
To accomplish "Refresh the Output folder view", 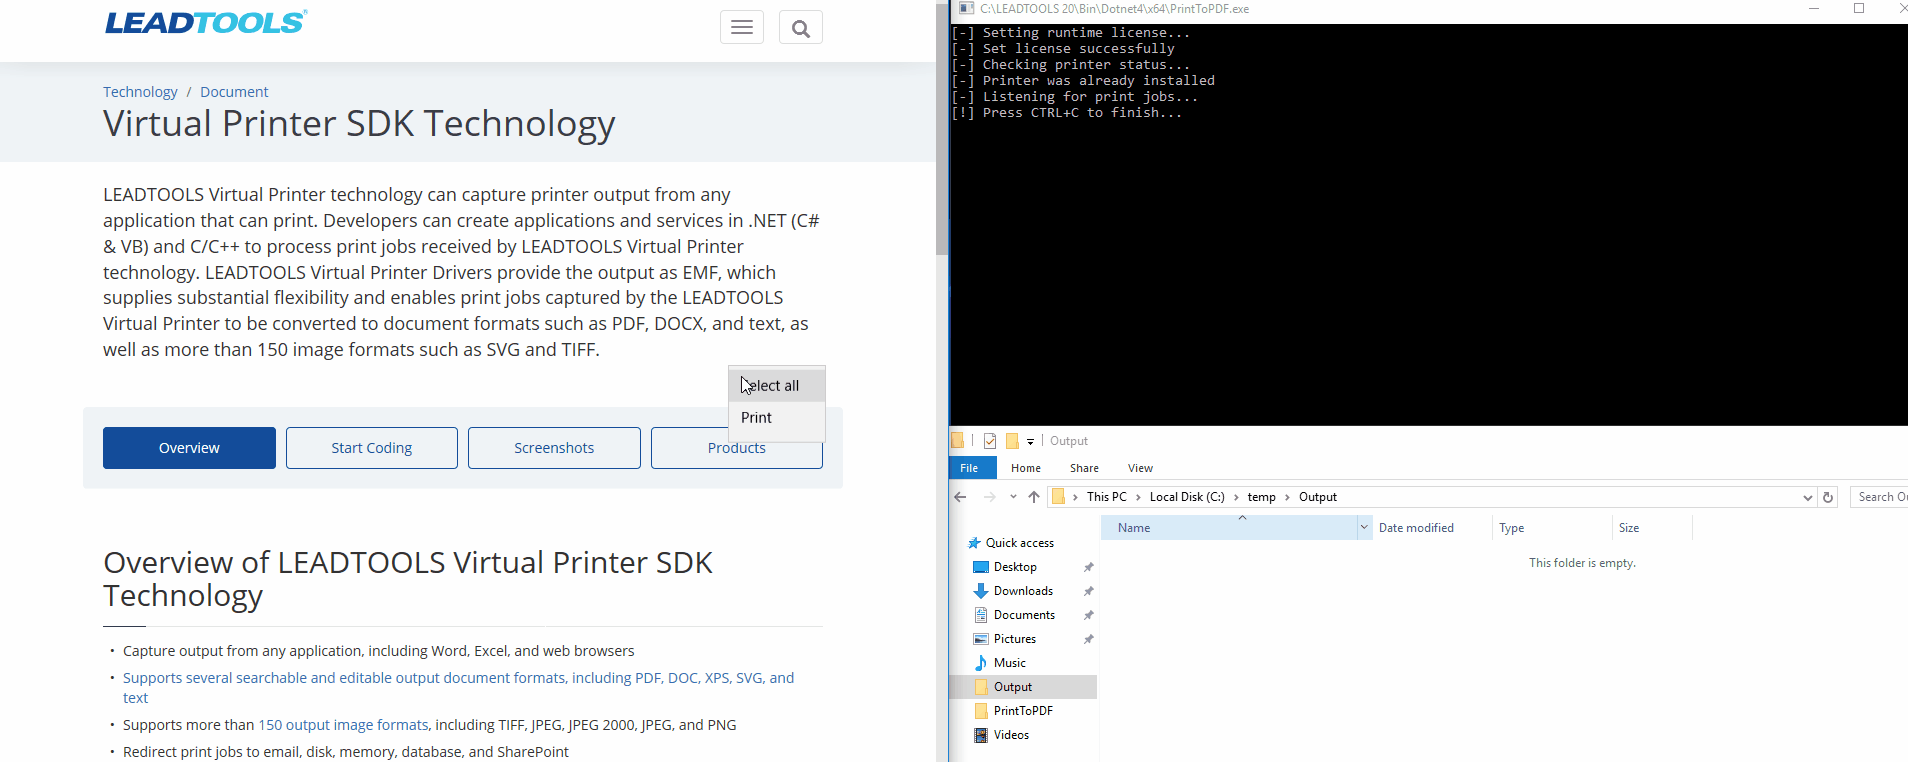I will coord(1828,497).
